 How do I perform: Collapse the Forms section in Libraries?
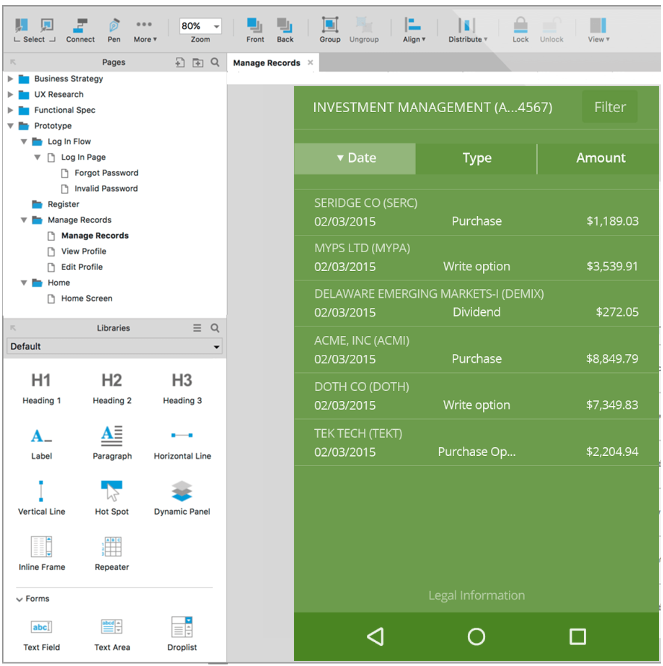[x=19, y=599]
